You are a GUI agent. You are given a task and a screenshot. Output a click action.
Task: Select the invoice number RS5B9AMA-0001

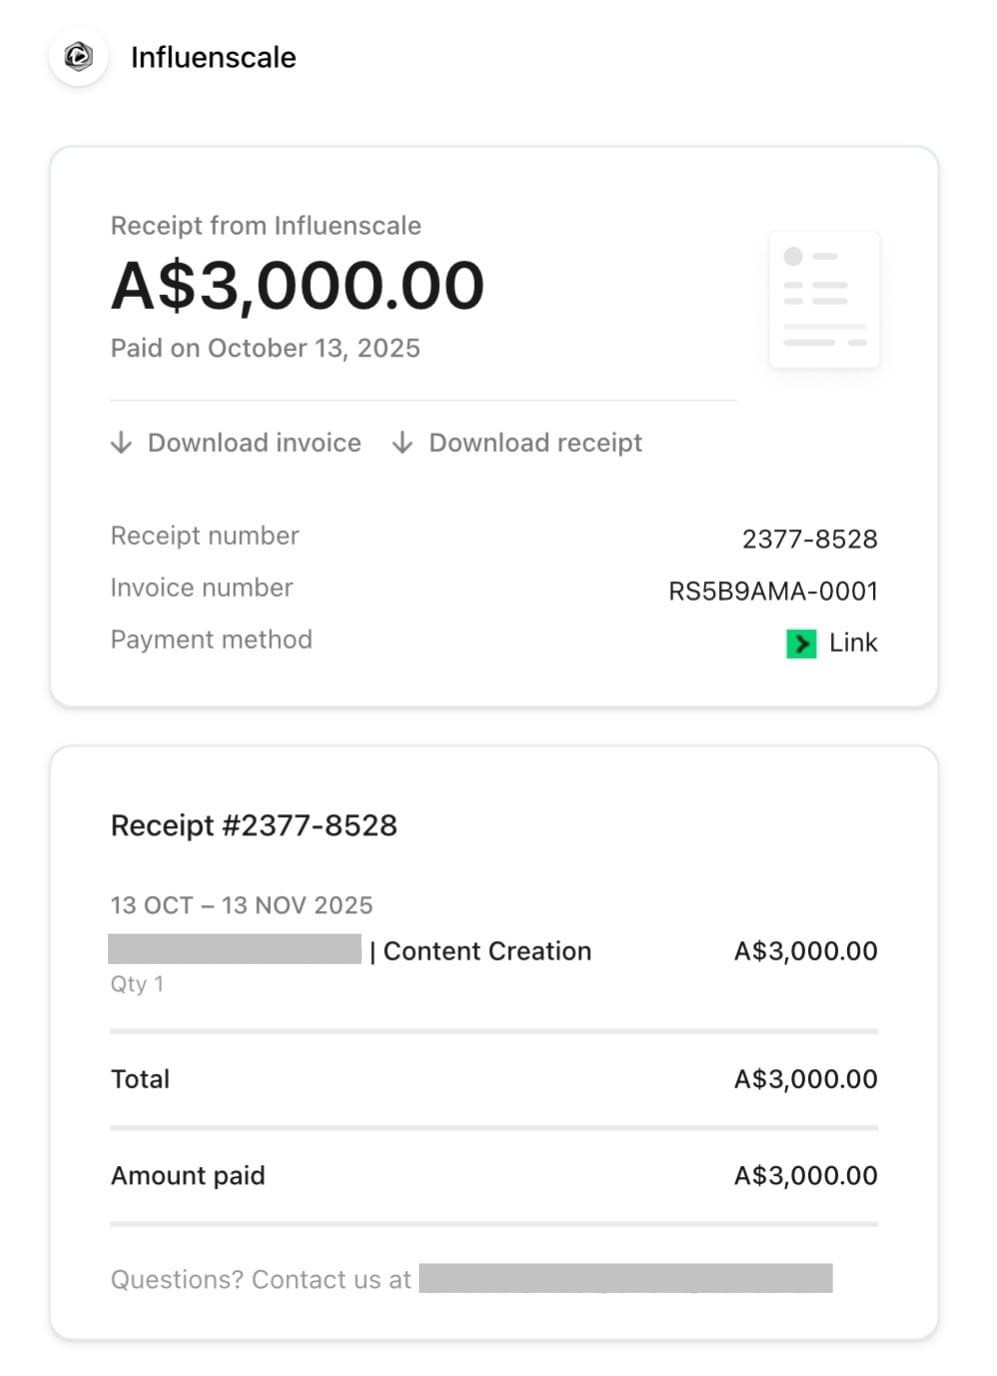[772, 591]
